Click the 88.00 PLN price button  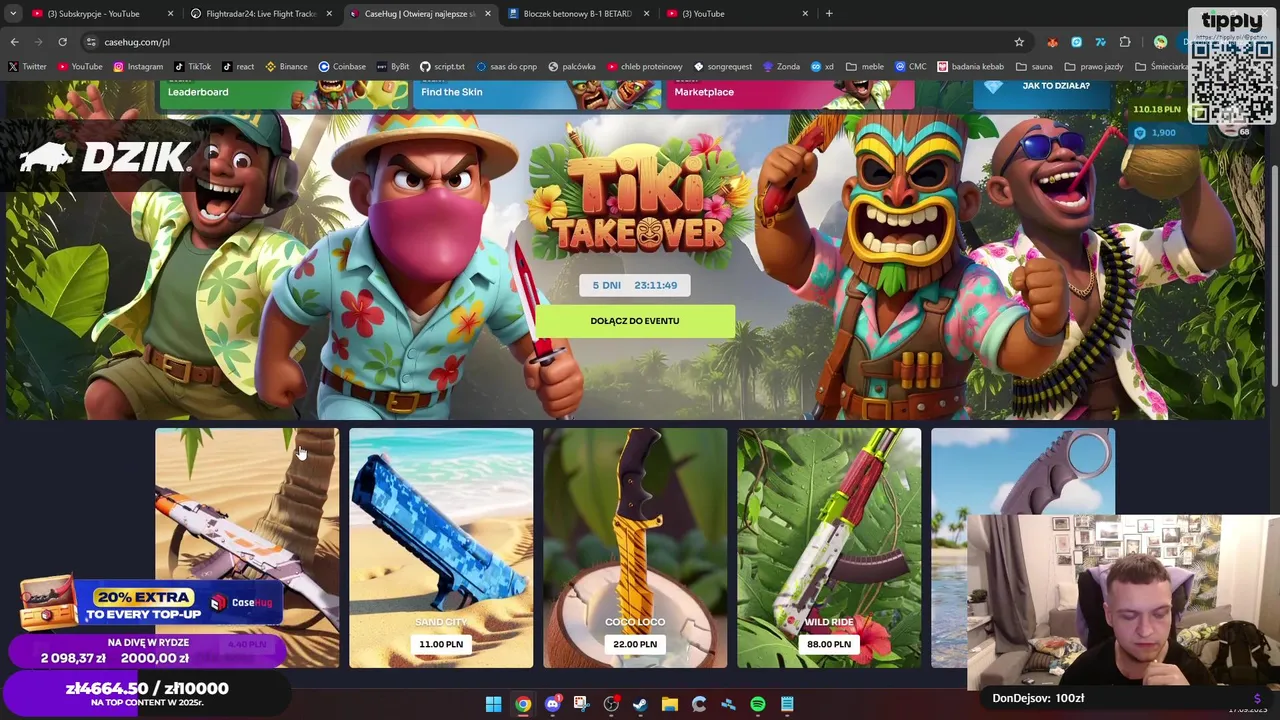click(x=829, y=644)
